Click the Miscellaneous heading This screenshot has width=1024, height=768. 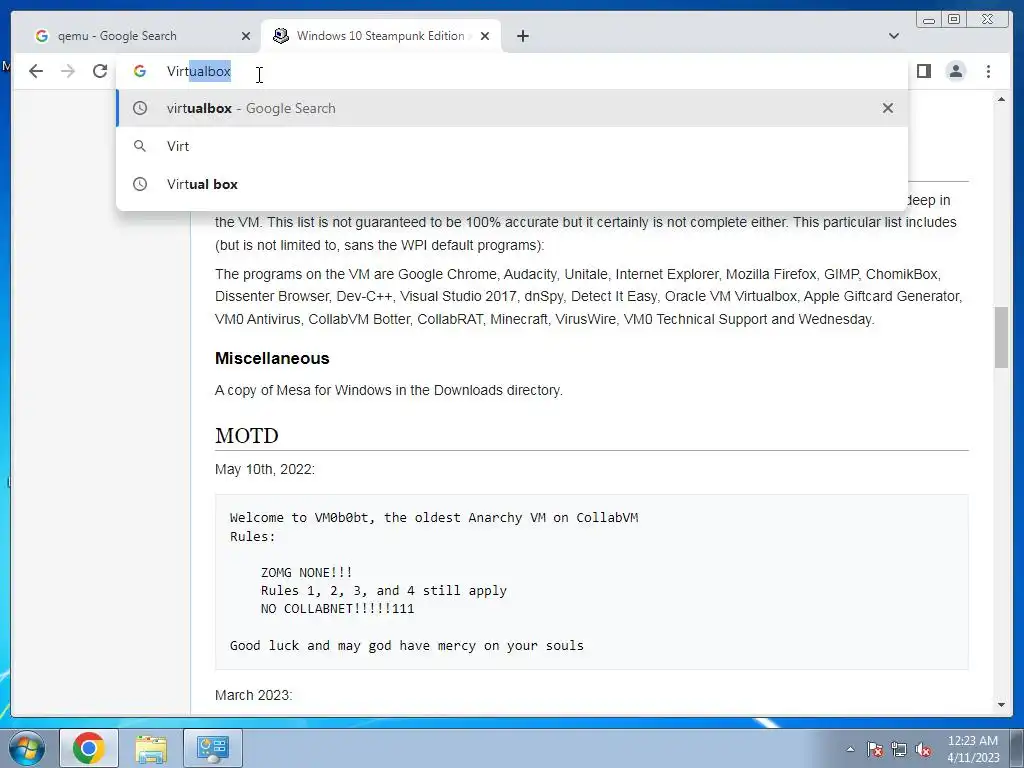272,359
